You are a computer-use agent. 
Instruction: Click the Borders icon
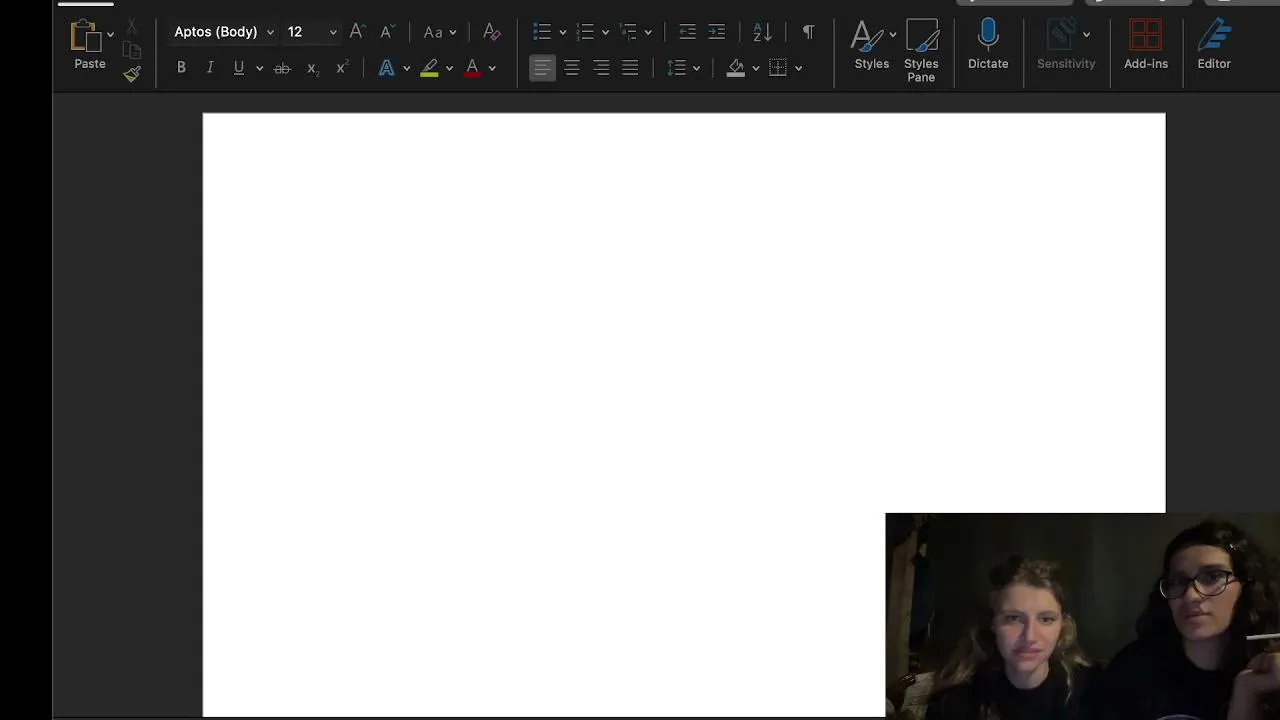click(778, 68)
